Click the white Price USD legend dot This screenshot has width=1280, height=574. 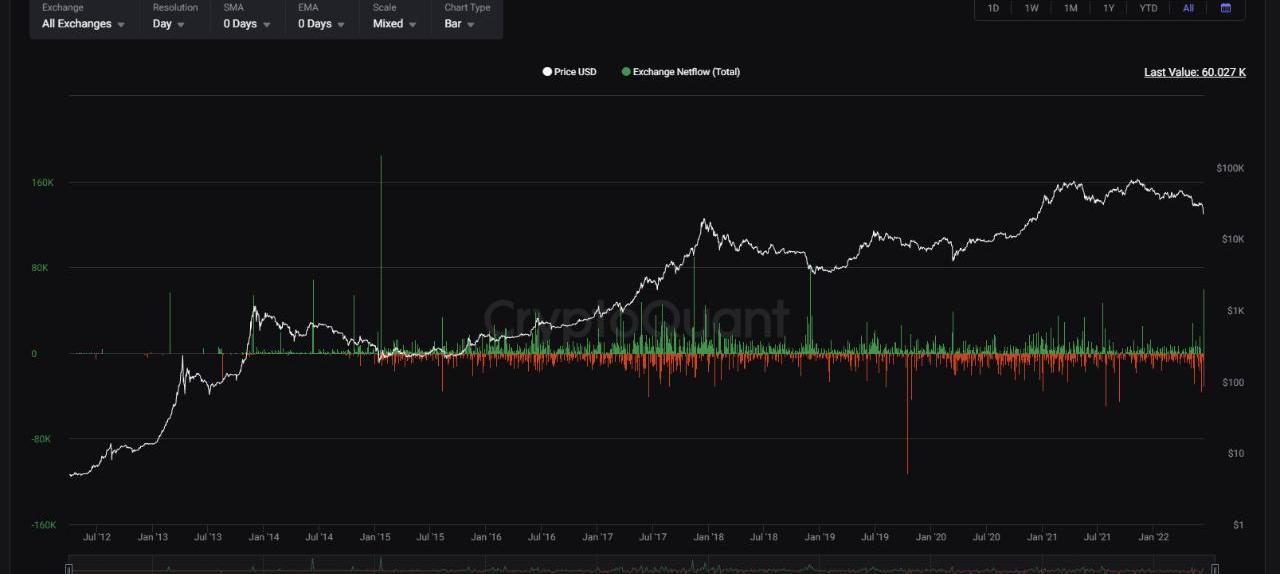547,72
